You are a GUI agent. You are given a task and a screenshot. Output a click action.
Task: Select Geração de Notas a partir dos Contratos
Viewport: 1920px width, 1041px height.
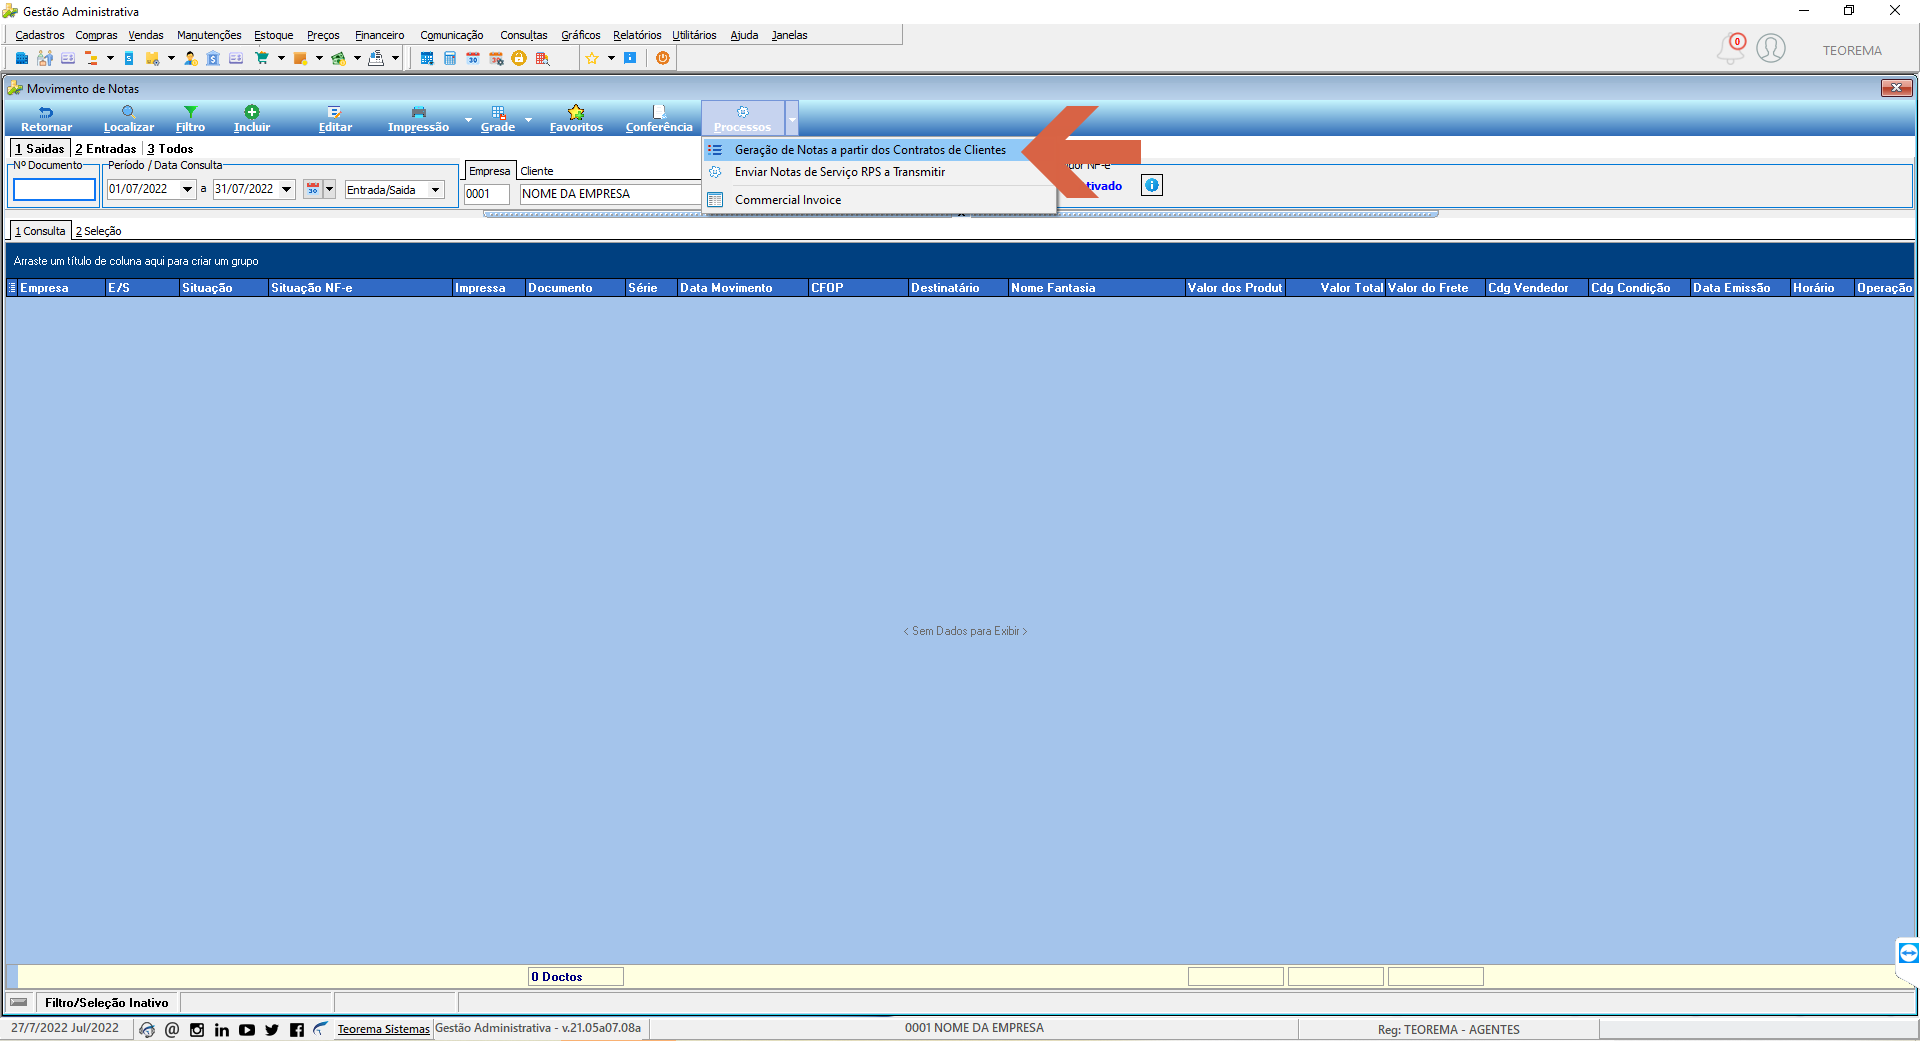coord(870,150)
